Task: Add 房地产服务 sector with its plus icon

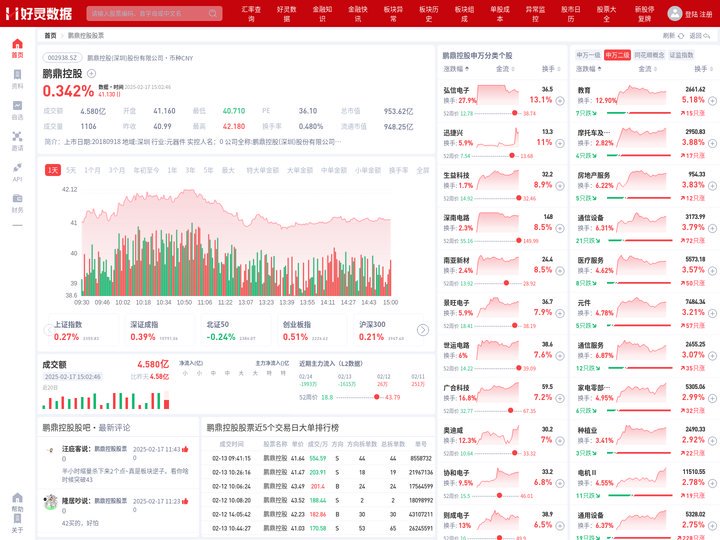Action: [712, 186]
